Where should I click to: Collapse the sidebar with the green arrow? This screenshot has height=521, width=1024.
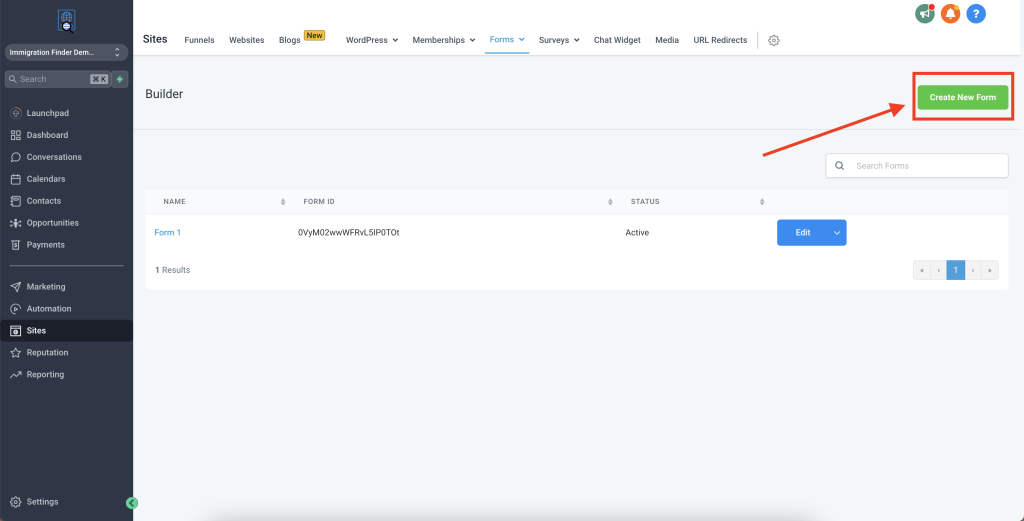tap(132, 503)
